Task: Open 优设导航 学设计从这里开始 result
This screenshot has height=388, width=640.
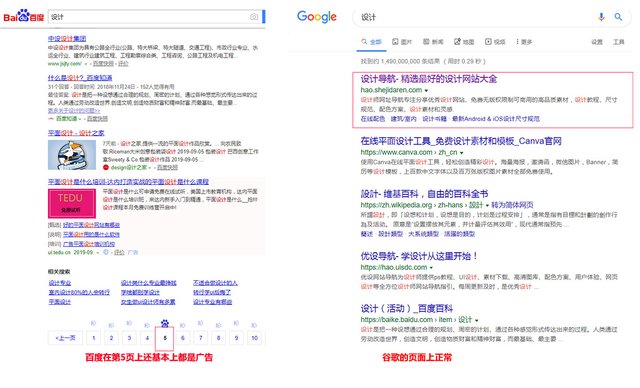Action: click(419, 256)
